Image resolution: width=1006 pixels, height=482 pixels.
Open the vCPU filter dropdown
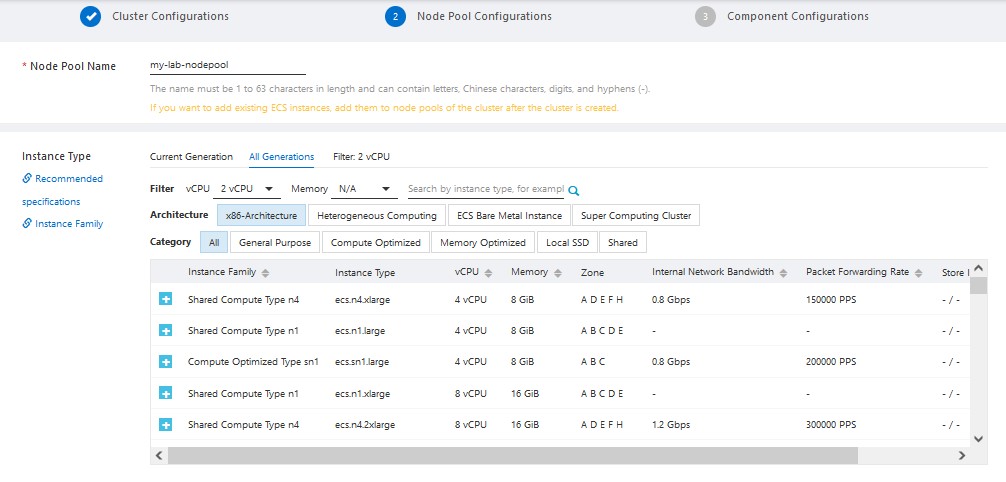248,189
